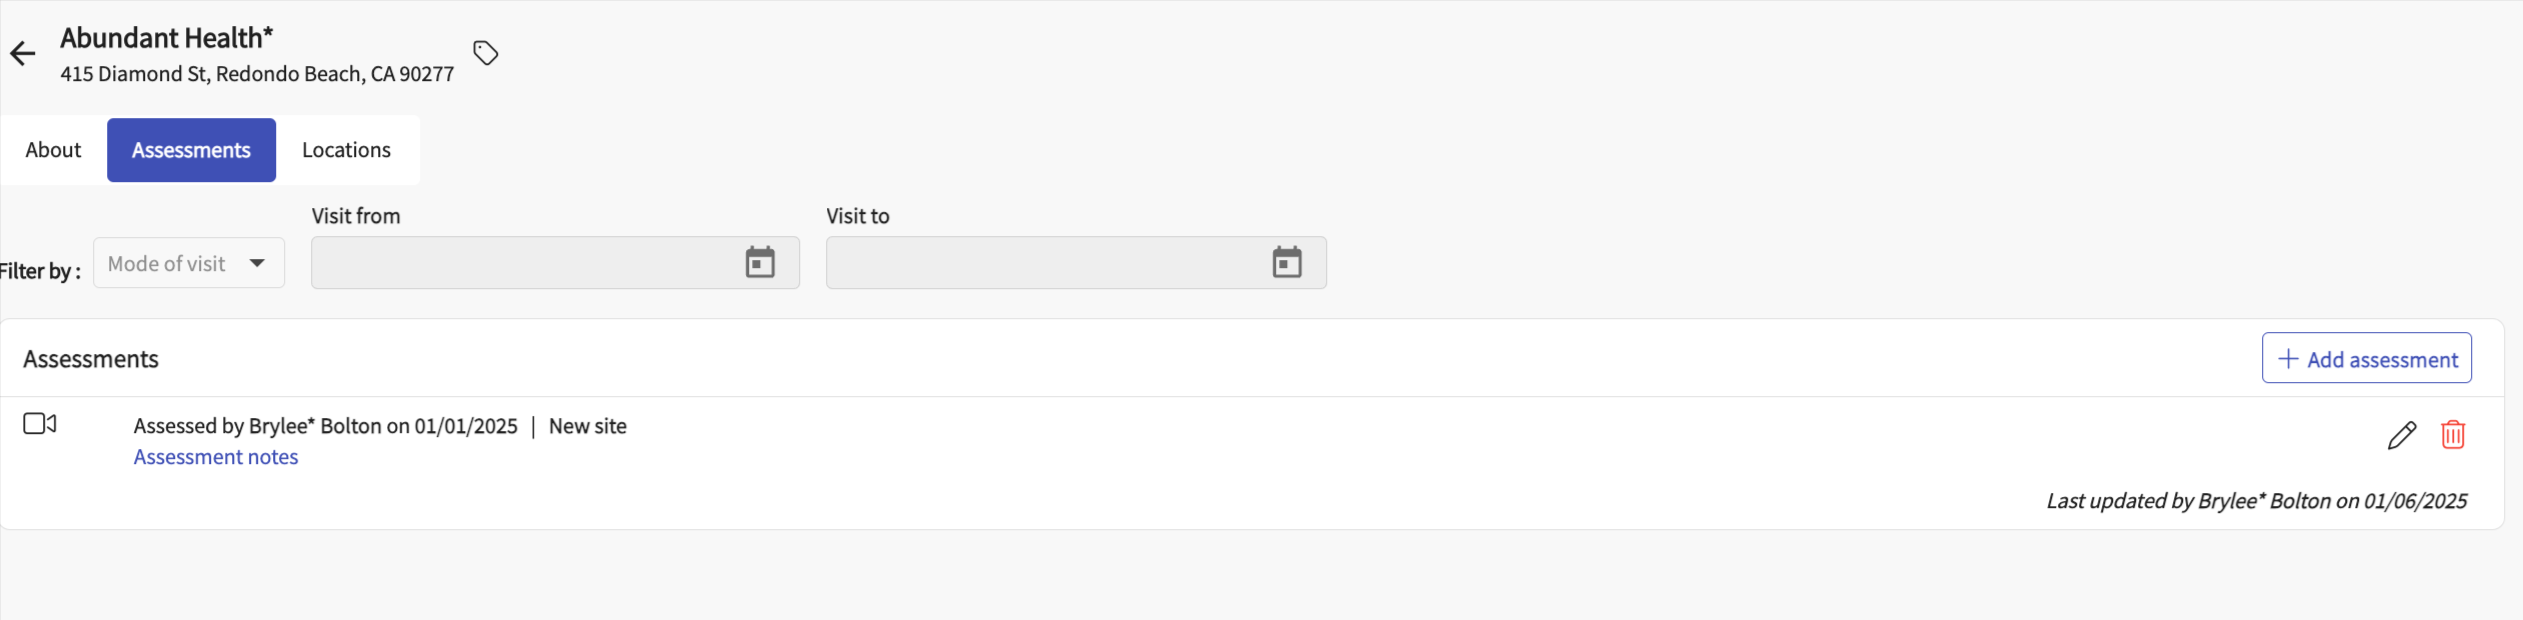Open the Visit to calendar picker
This screenshot has width=2523, height=620.
1286,263
